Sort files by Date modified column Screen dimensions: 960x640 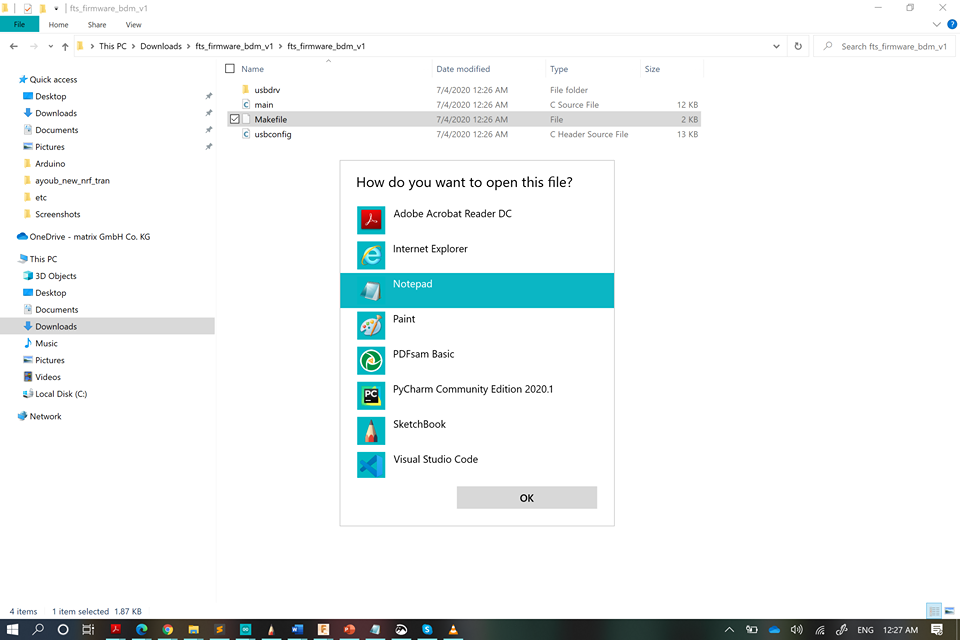pos(463,69)
